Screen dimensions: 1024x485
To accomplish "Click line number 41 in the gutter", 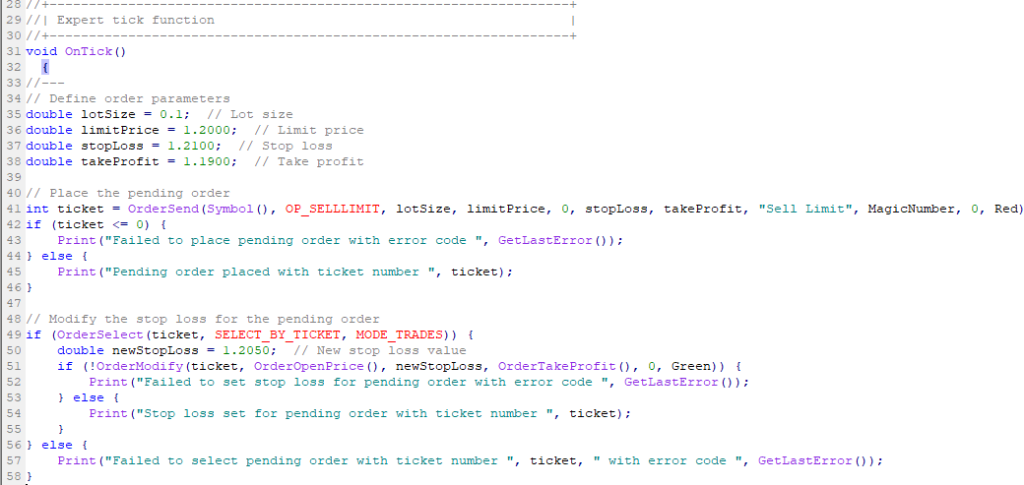I will (14, 209).
